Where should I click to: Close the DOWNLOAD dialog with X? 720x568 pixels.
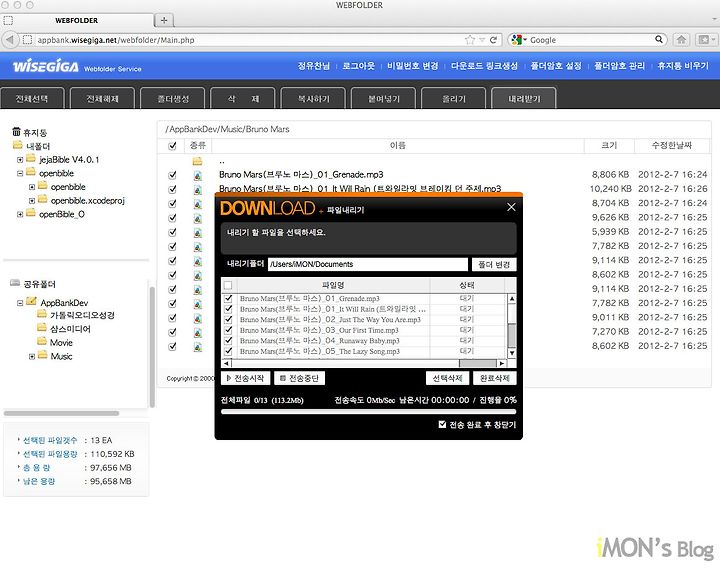(x=511, y=207)
